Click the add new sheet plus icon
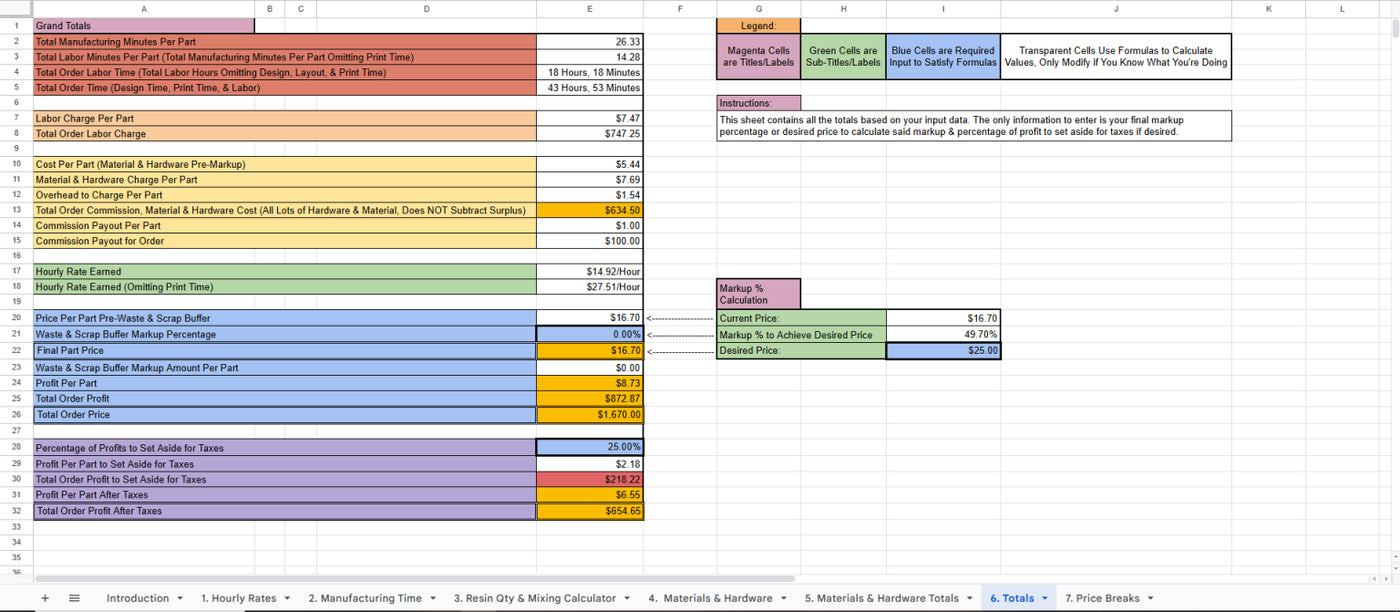Image resolution: width=1400 pixels, height=612 pixels. (44, 598)
